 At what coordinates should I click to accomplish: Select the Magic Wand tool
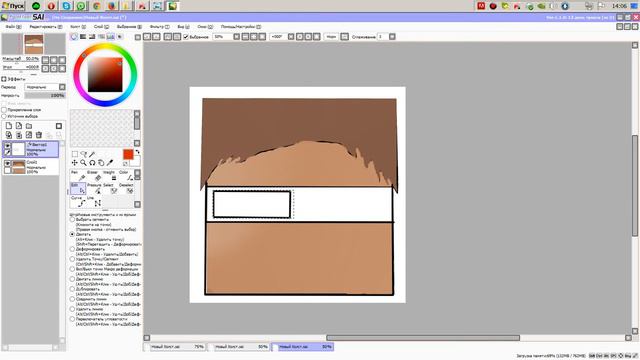click(x=92, y=154)
